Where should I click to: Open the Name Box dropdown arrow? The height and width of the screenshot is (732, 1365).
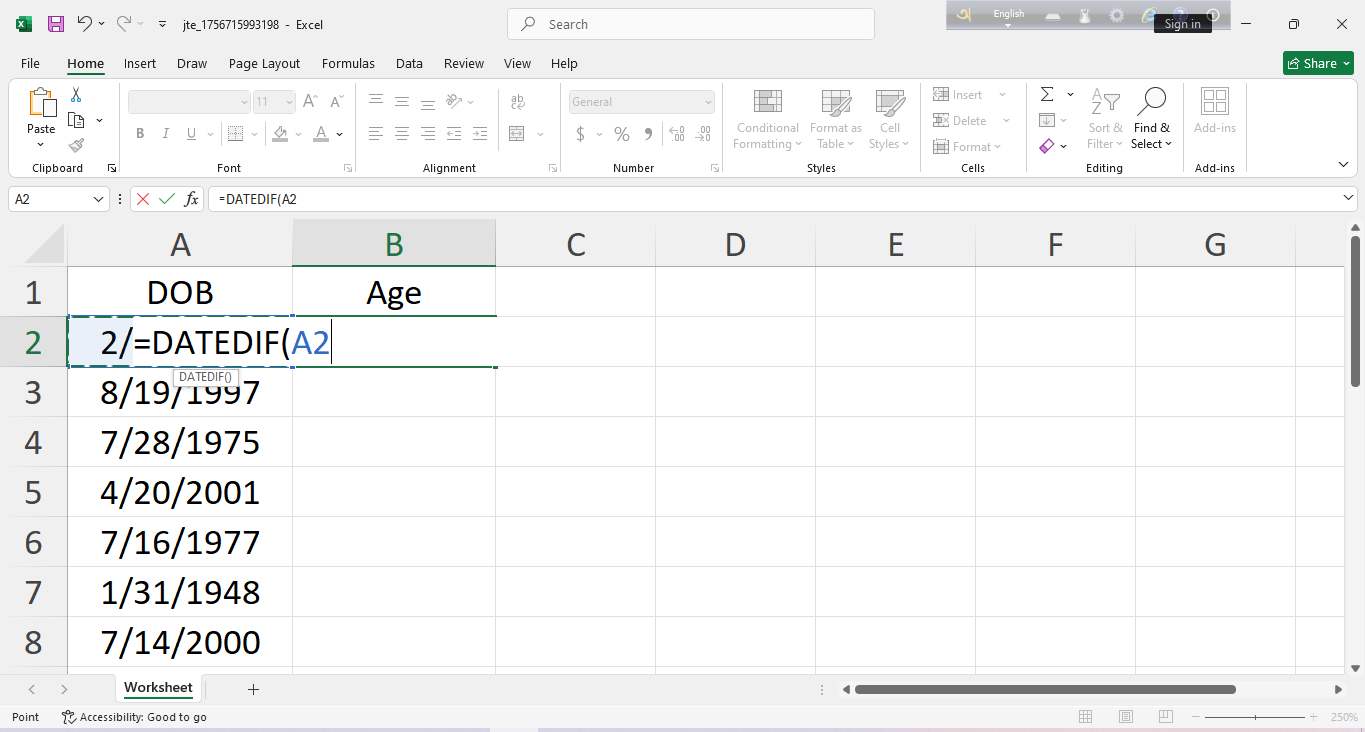[x=99, y=199]
